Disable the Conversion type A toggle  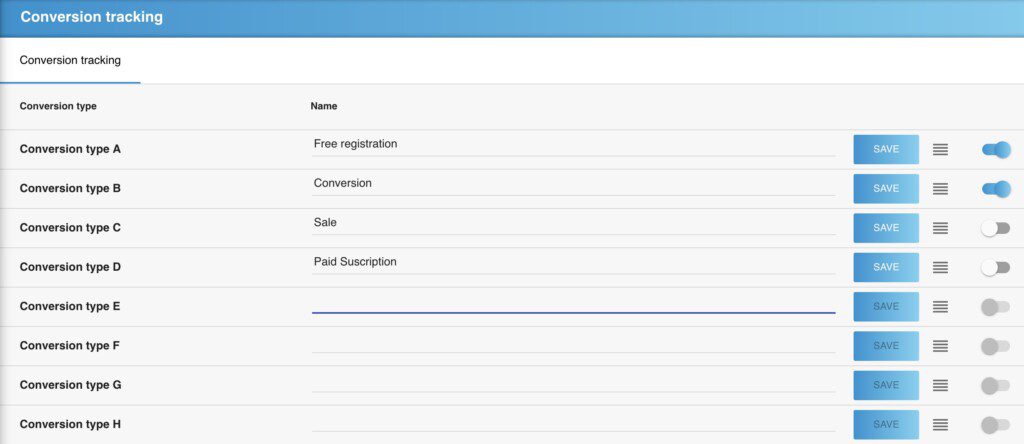point(996,149)
